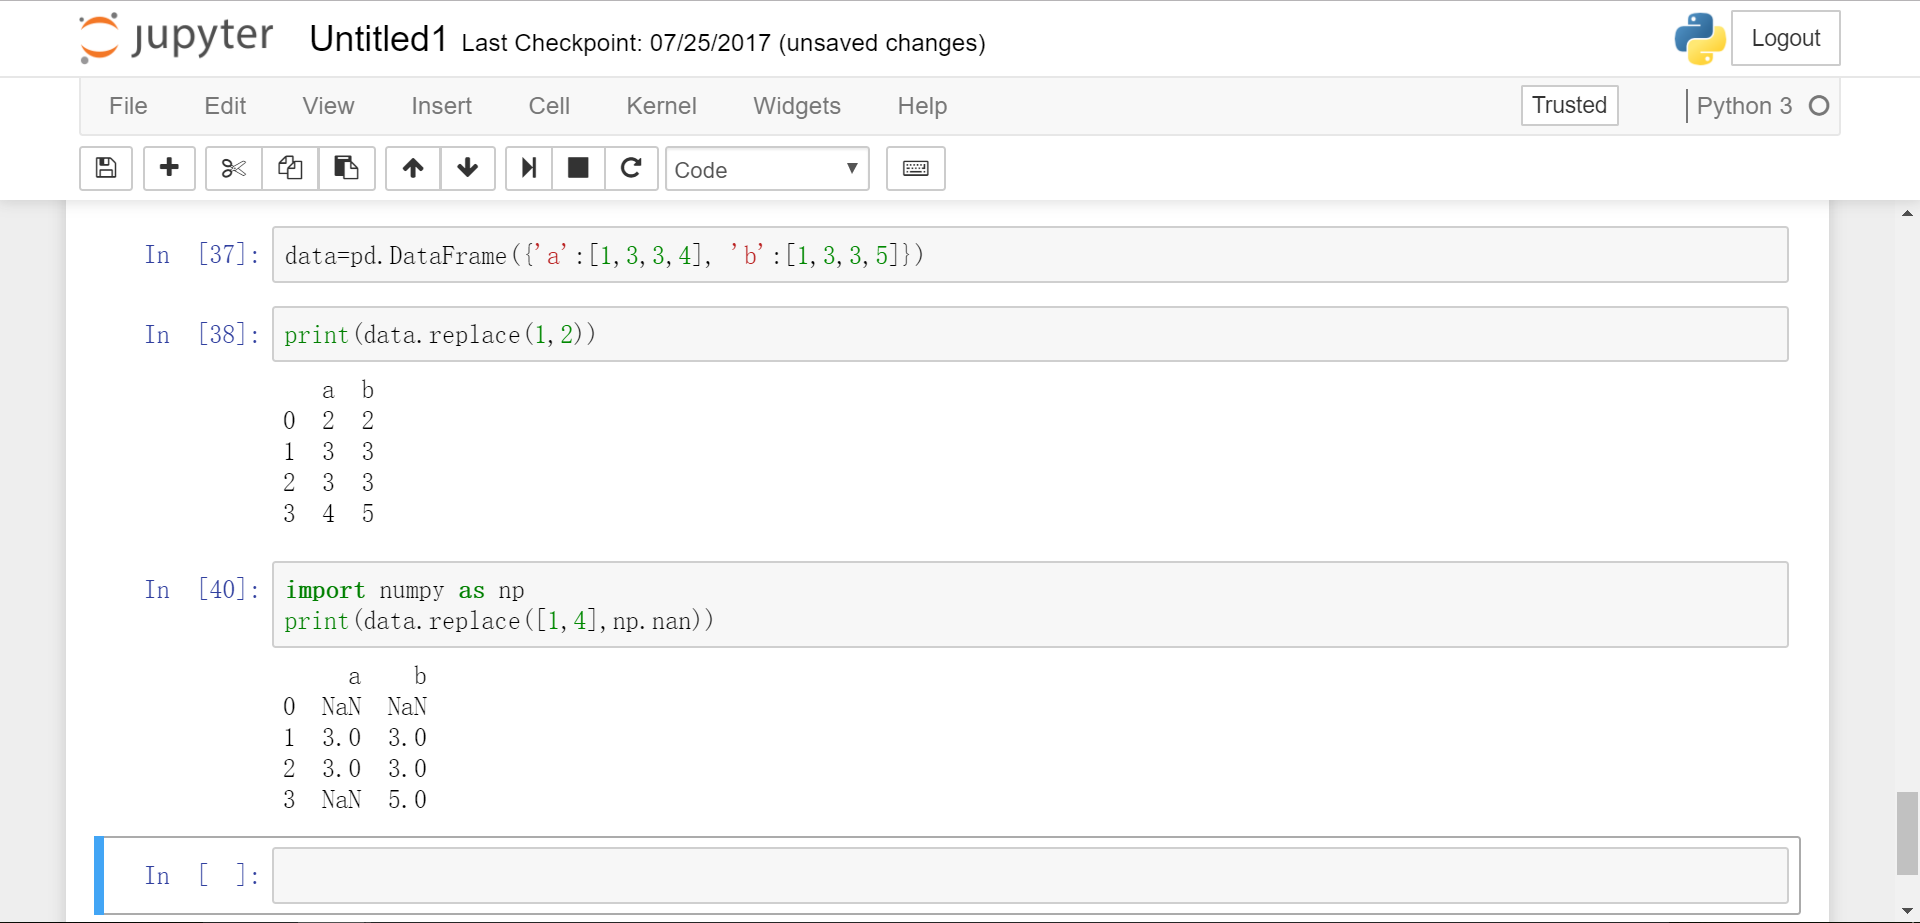Rename notebook by clicking Untitled1 title
Viewport: 1920px width, 923px height.
point(378,39)
